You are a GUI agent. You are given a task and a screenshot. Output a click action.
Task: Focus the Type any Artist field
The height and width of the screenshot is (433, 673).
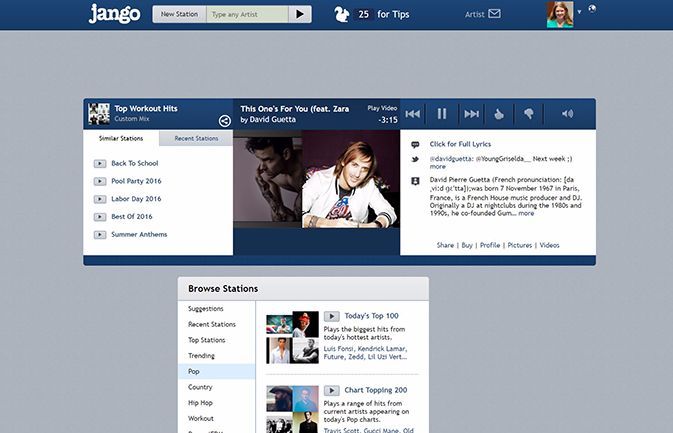pos(247,14)
